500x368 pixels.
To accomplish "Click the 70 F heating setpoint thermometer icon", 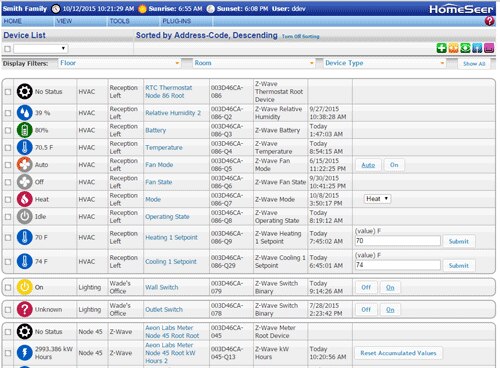I will (x=25, y=237).
